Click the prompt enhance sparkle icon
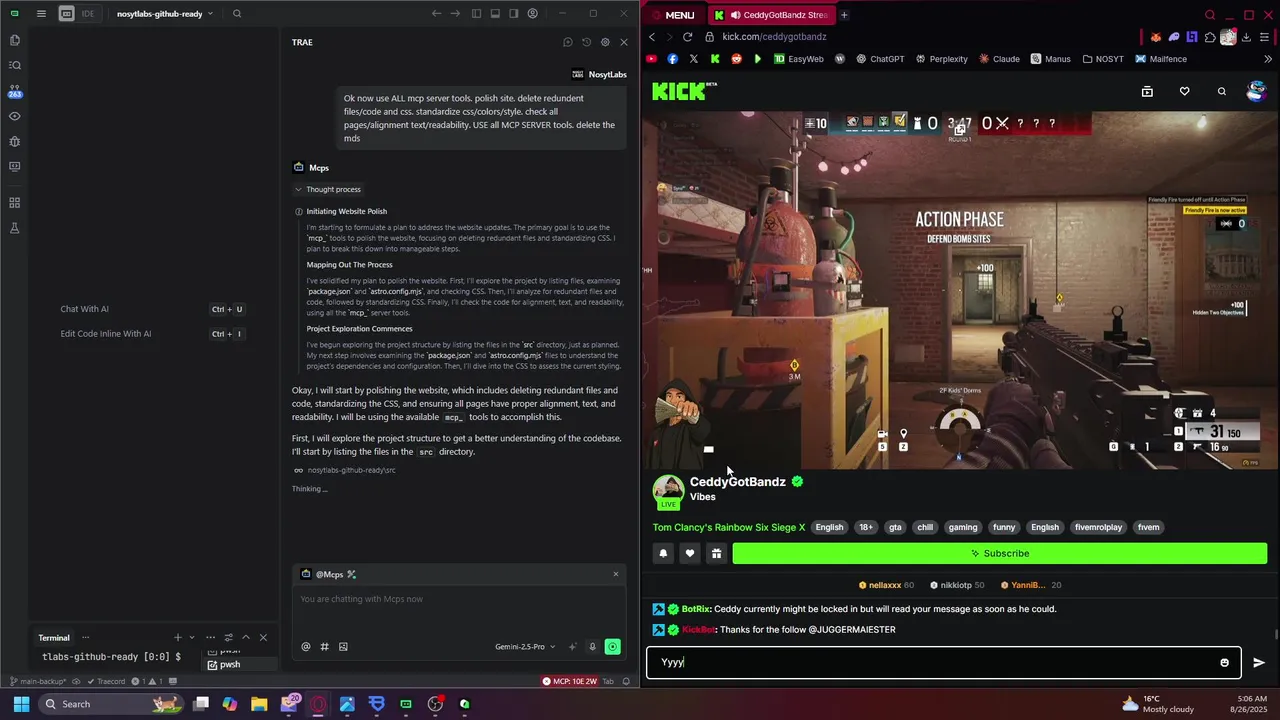Screen dimensions: 1280x720 [x=573, y=647]
